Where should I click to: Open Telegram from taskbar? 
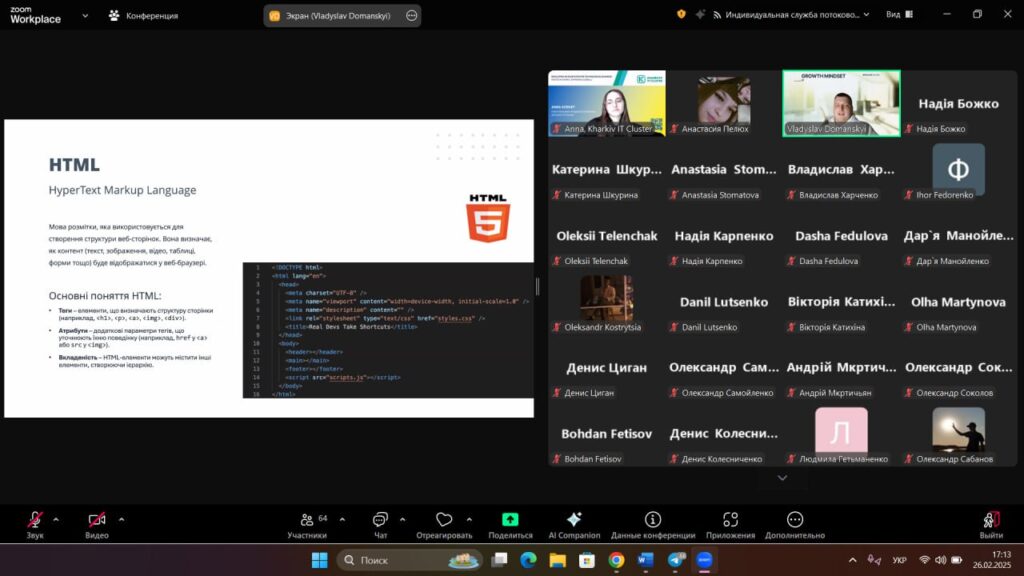pos(675,560)
